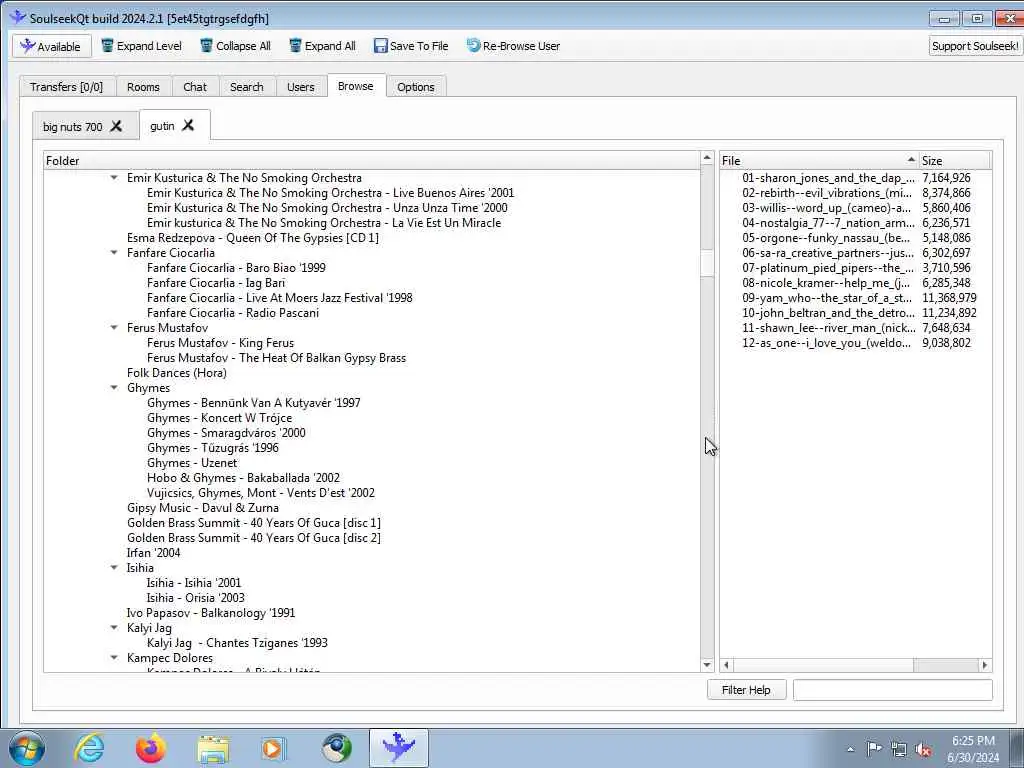Click size value 11,234,892
This screenshot has height=768, width=1024.
pos(950,313)
